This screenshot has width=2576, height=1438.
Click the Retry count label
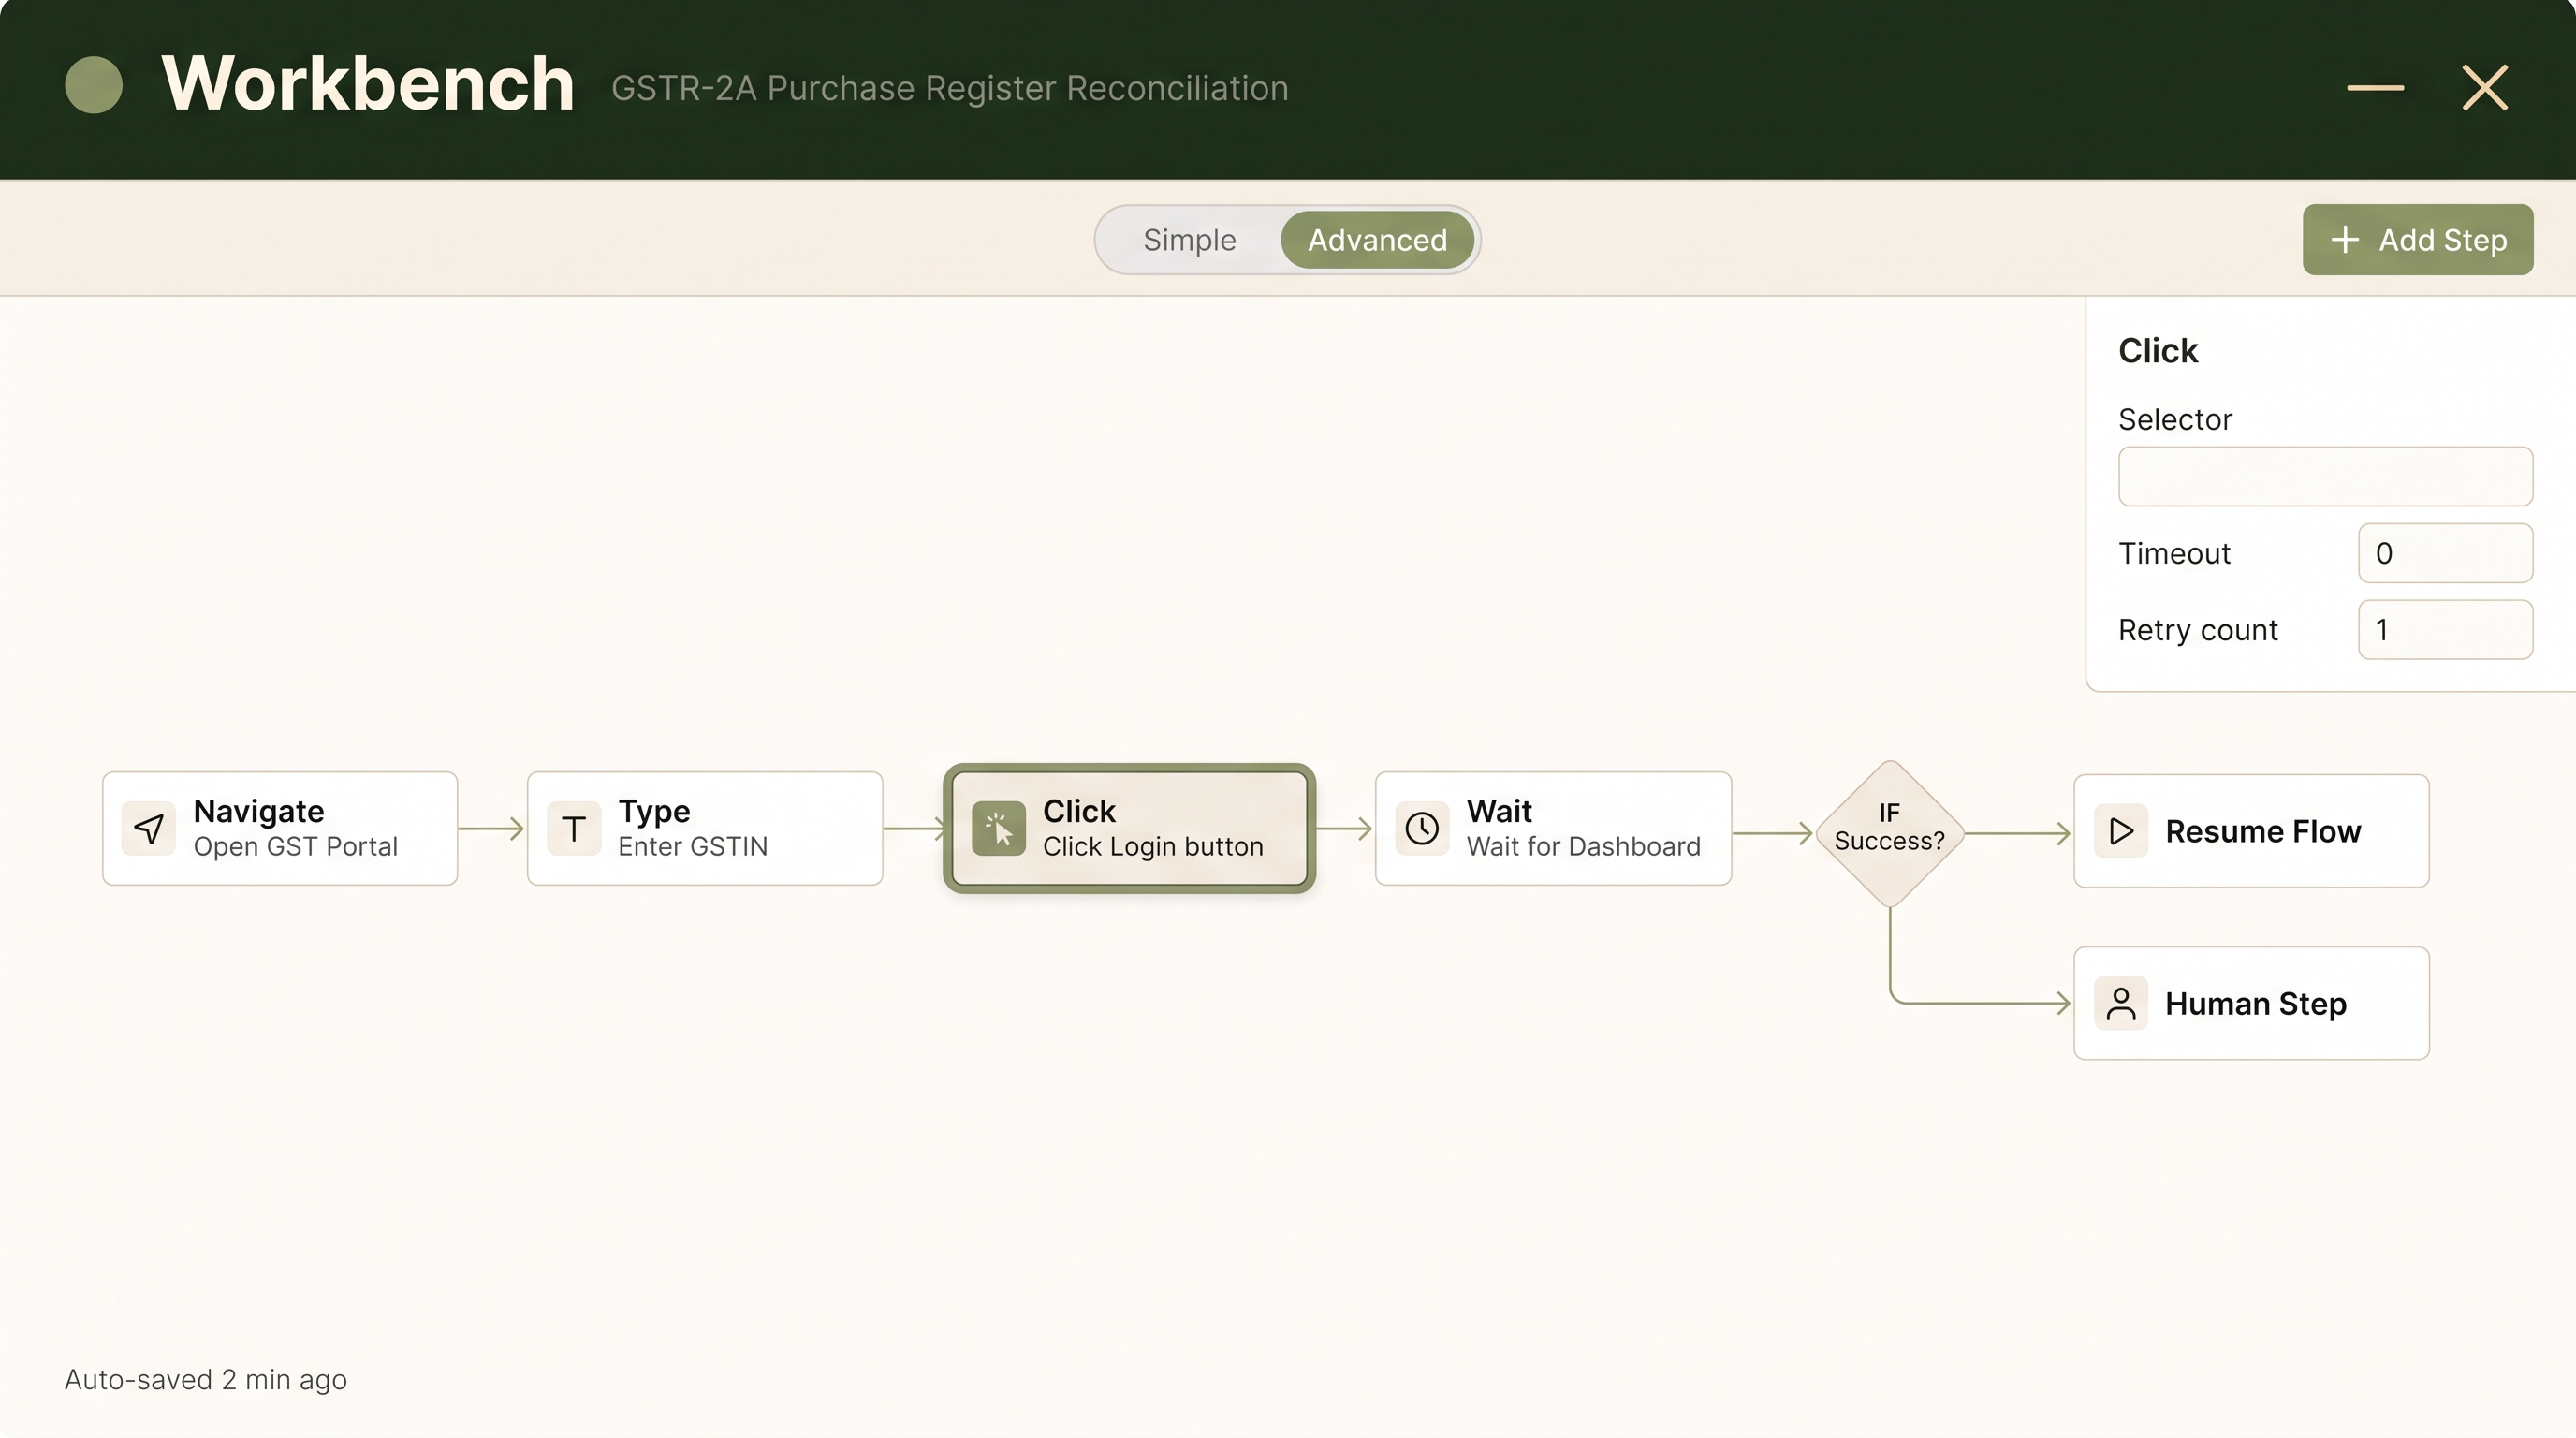click(x=2198, y=630)
